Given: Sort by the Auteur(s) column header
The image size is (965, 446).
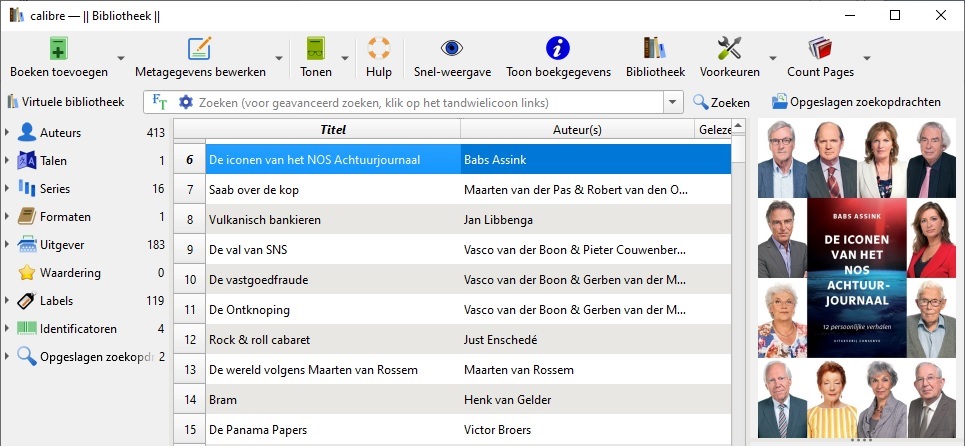Looking at the screenshot, I should click(577, 129).
